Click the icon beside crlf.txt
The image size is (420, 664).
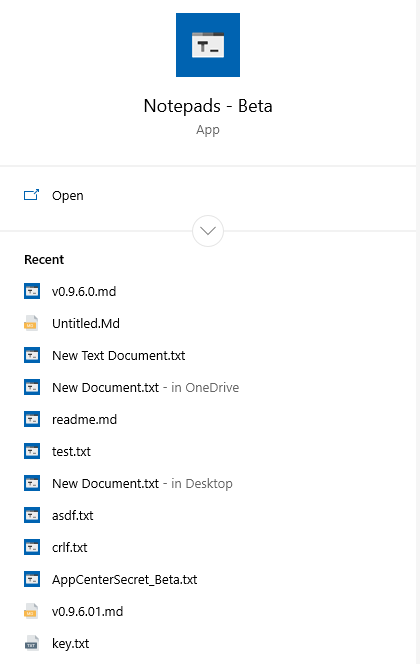click(32, 547)
